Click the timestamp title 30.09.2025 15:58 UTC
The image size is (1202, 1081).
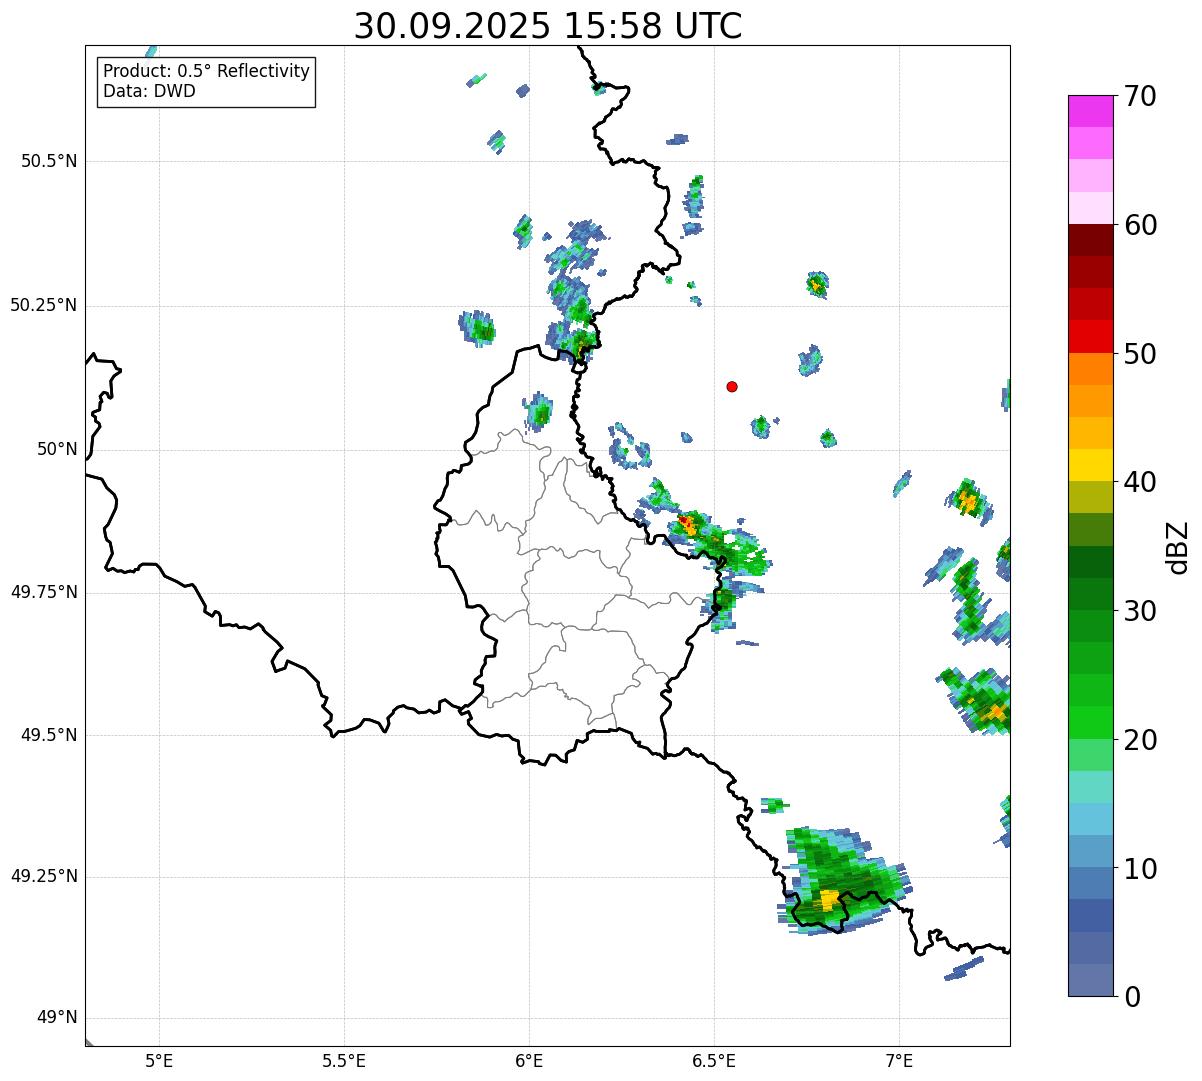pos(548,26)
